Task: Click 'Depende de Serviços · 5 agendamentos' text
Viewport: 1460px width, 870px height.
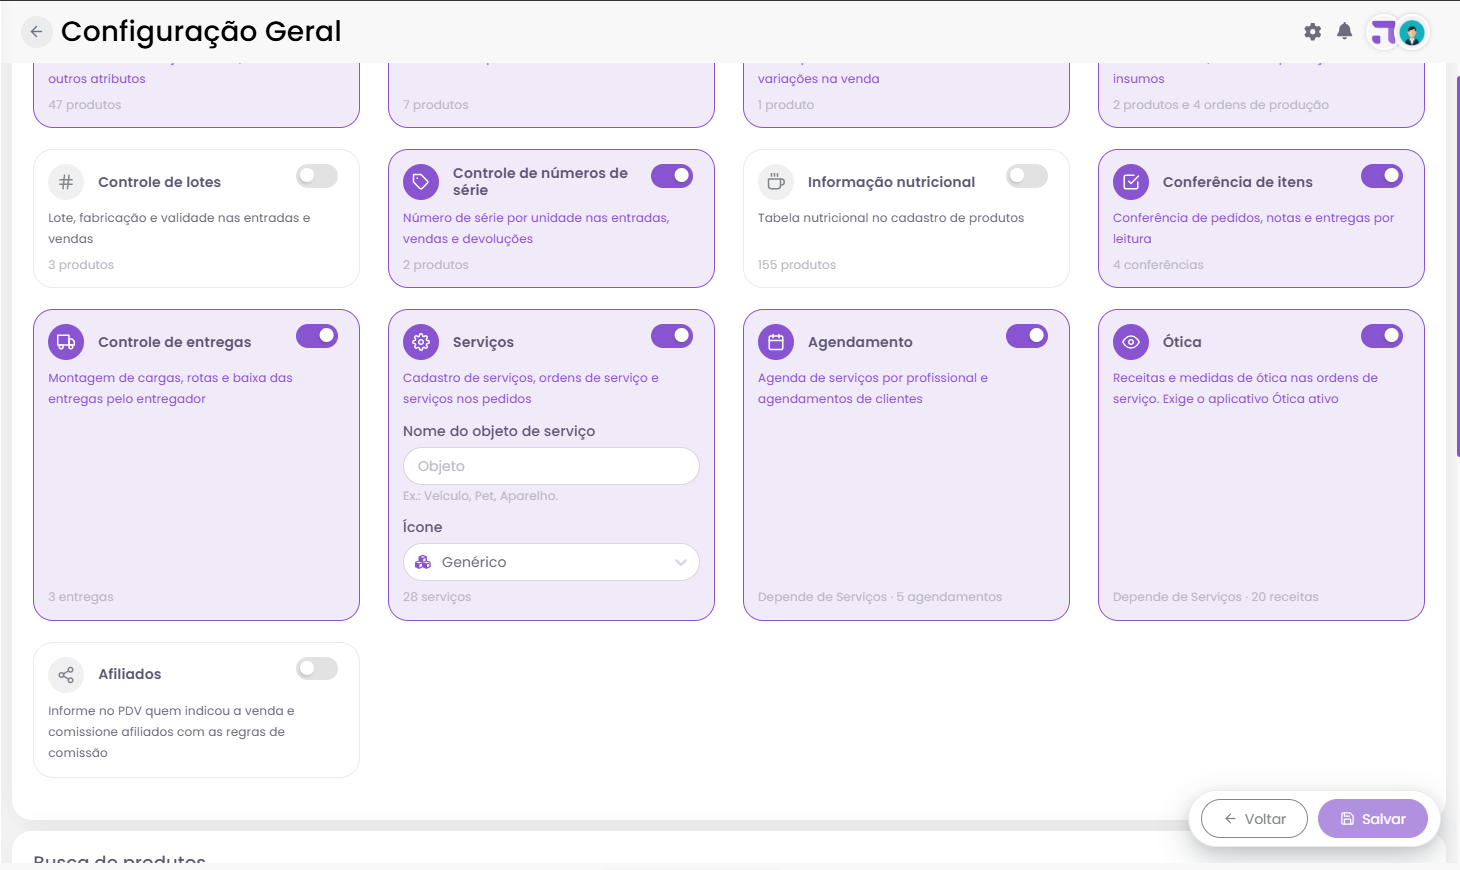Action: point(880,597)
